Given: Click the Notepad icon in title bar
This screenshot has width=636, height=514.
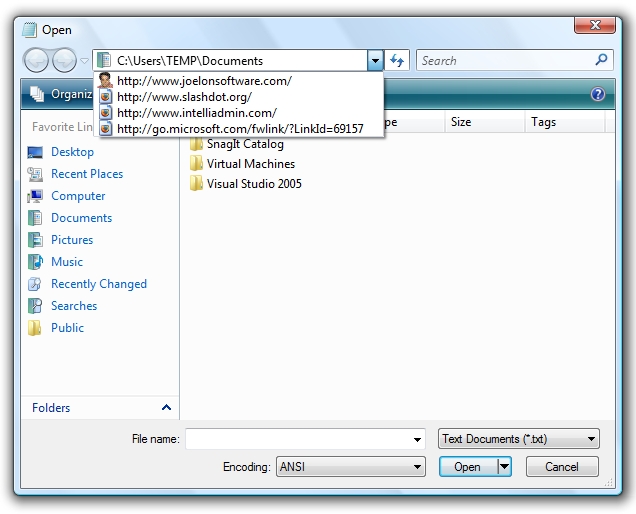Looking at the screenshot, I should (30, 30).
